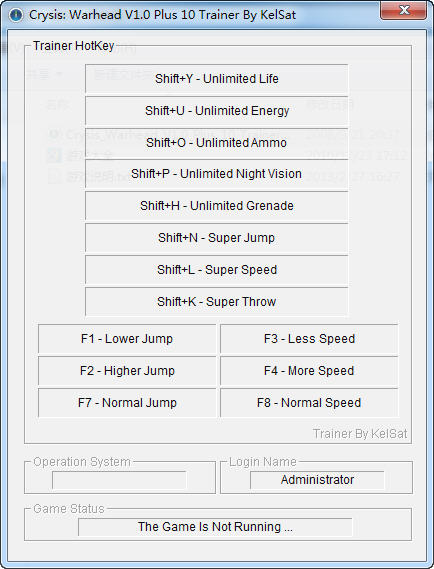Viewport: 434px width, 569px height.
Task: Activate Shift+Y Unlimited Life button
Action: tap(217, 79)
